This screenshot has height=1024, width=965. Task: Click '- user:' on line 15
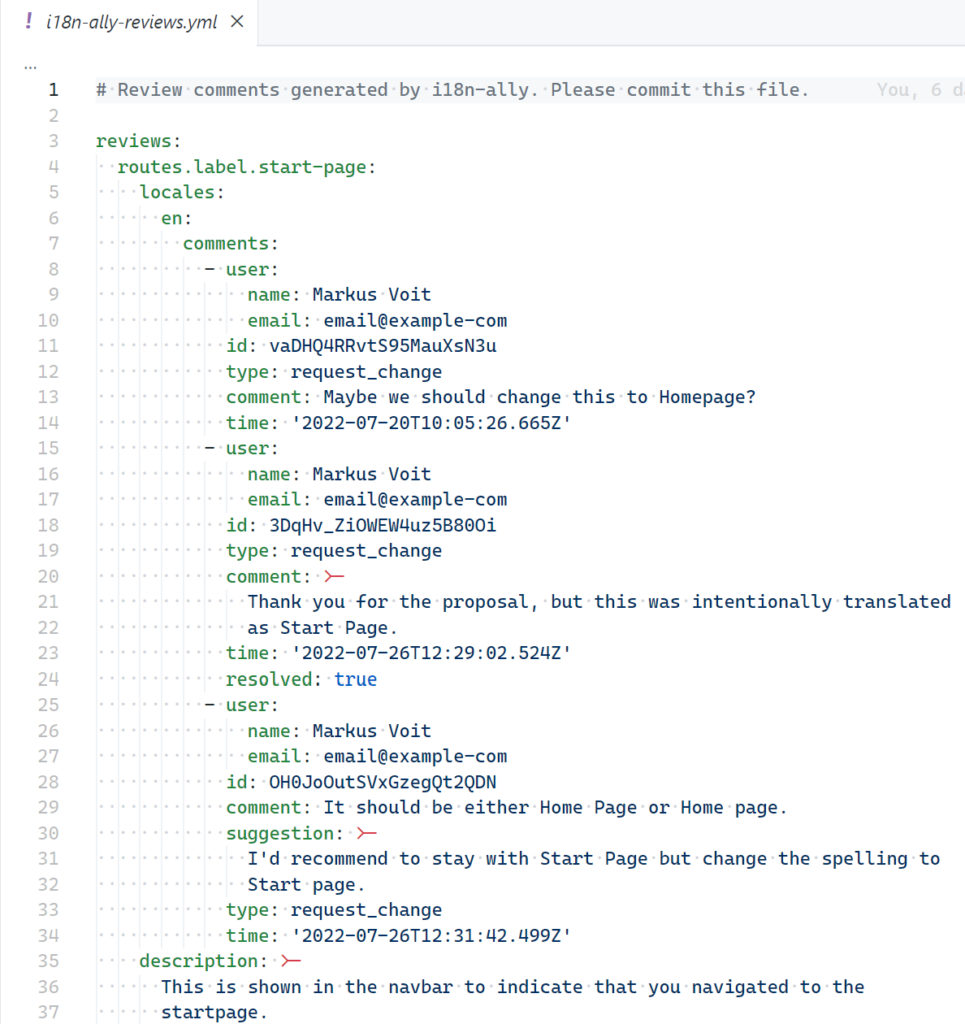point(242,448)
